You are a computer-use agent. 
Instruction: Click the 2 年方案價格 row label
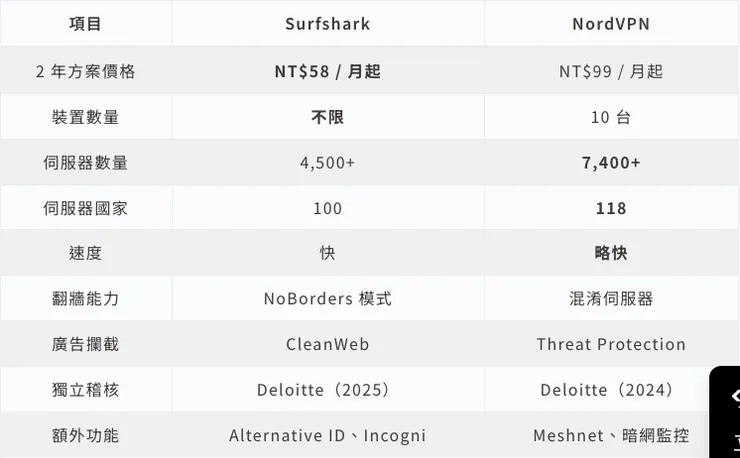coord(85,71)
